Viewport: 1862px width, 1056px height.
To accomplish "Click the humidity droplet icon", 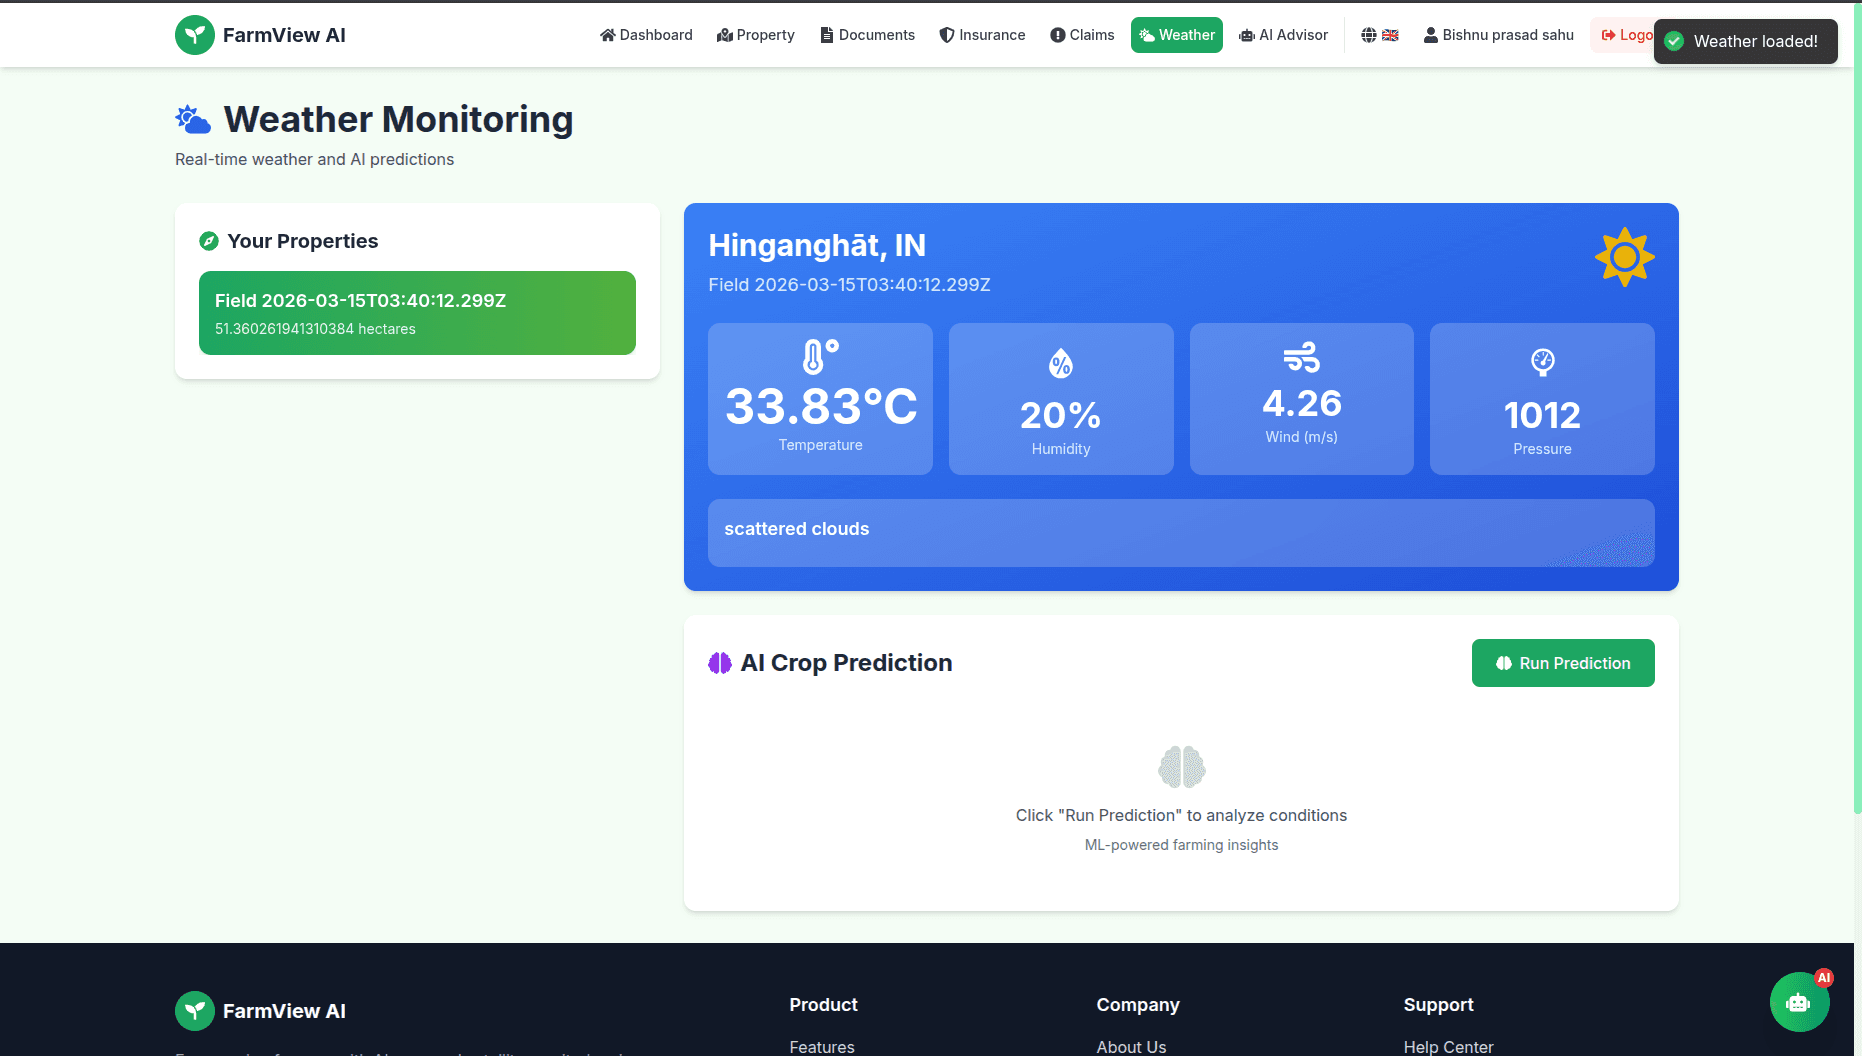I will 1061,363.
